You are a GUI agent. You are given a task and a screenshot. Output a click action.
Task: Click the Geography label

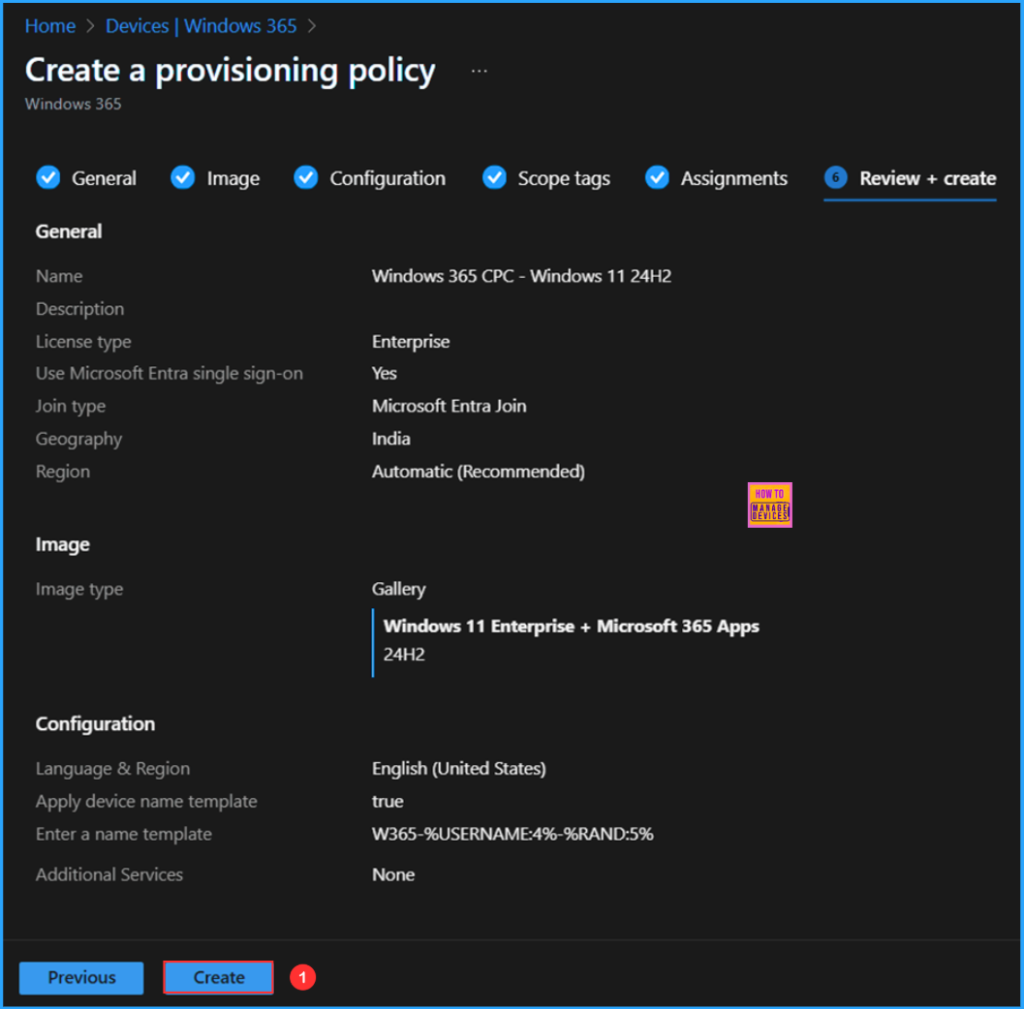pos(79,439)
